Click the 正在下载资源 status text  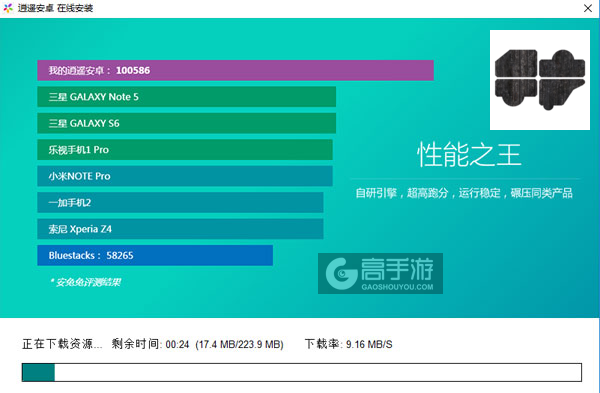point(62,344)
